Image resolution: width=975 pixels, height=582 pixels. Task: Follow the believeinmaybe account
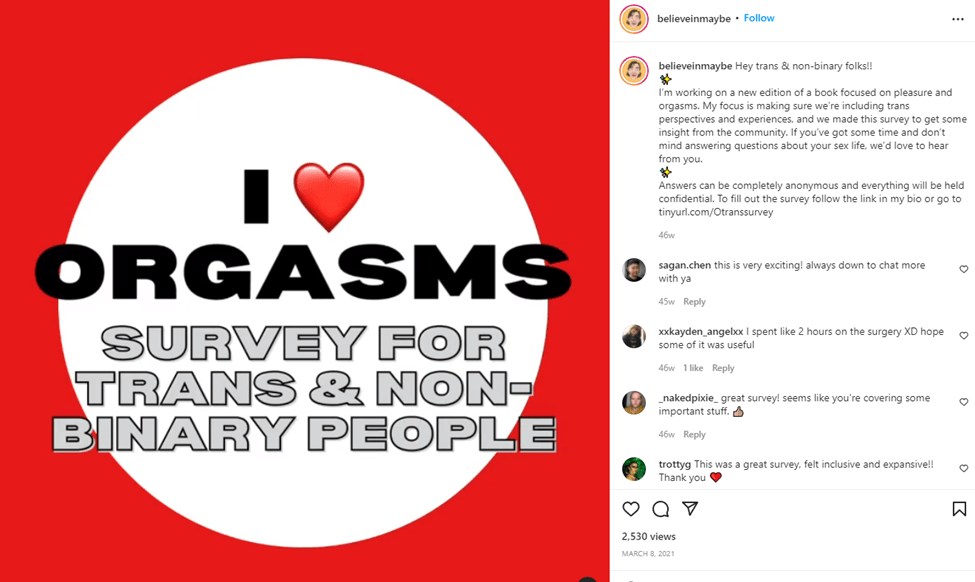[759, 18]
